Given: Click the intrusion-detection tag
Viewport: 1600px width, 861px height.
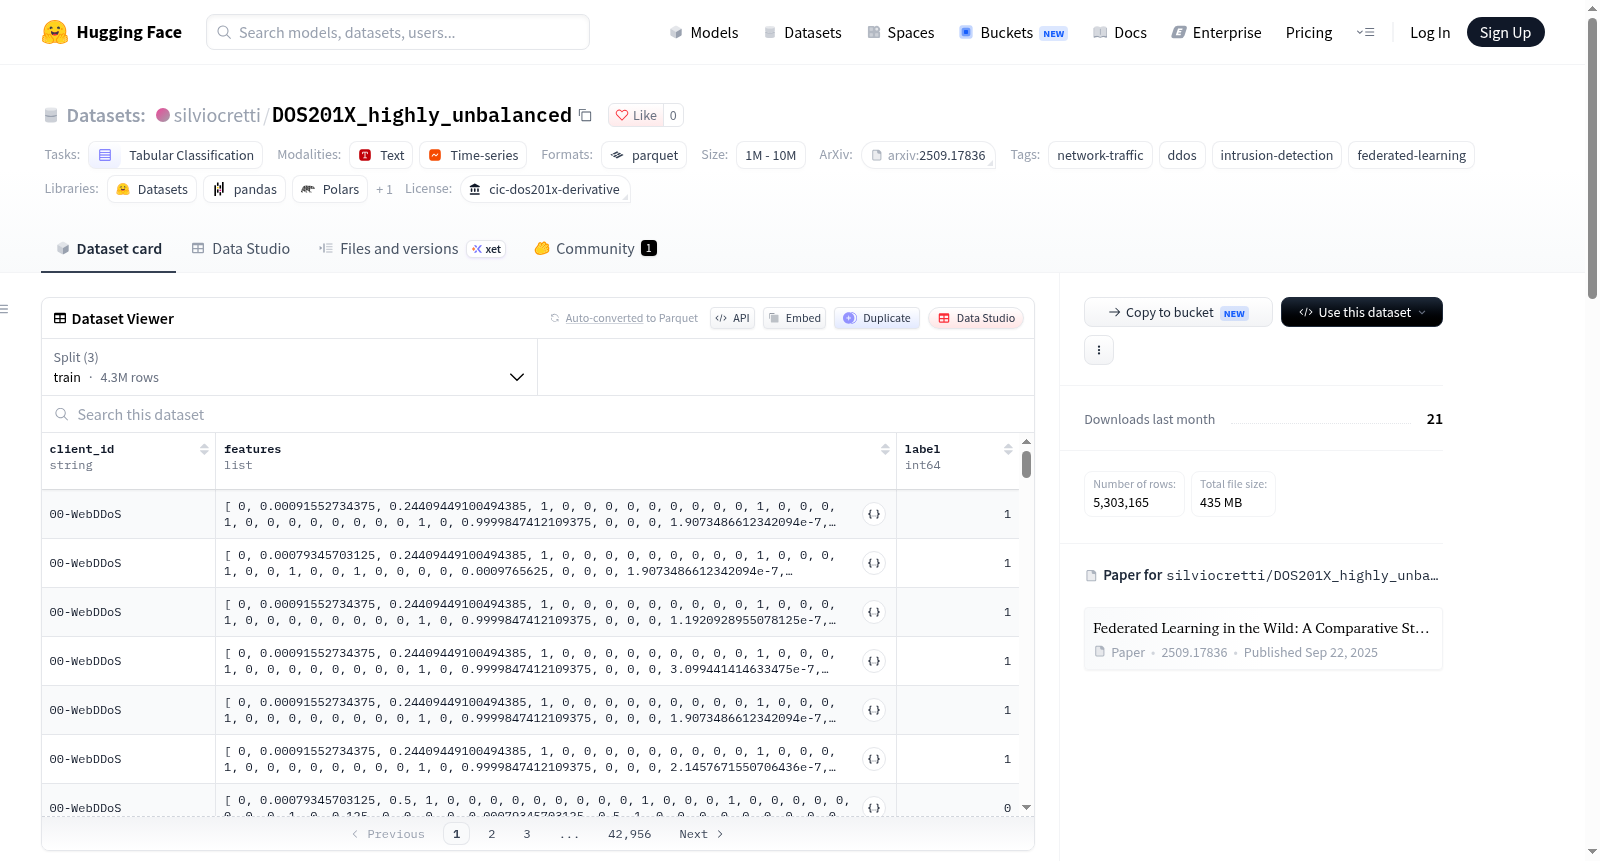Looking at the screenshot, I should pos(1277,155).
